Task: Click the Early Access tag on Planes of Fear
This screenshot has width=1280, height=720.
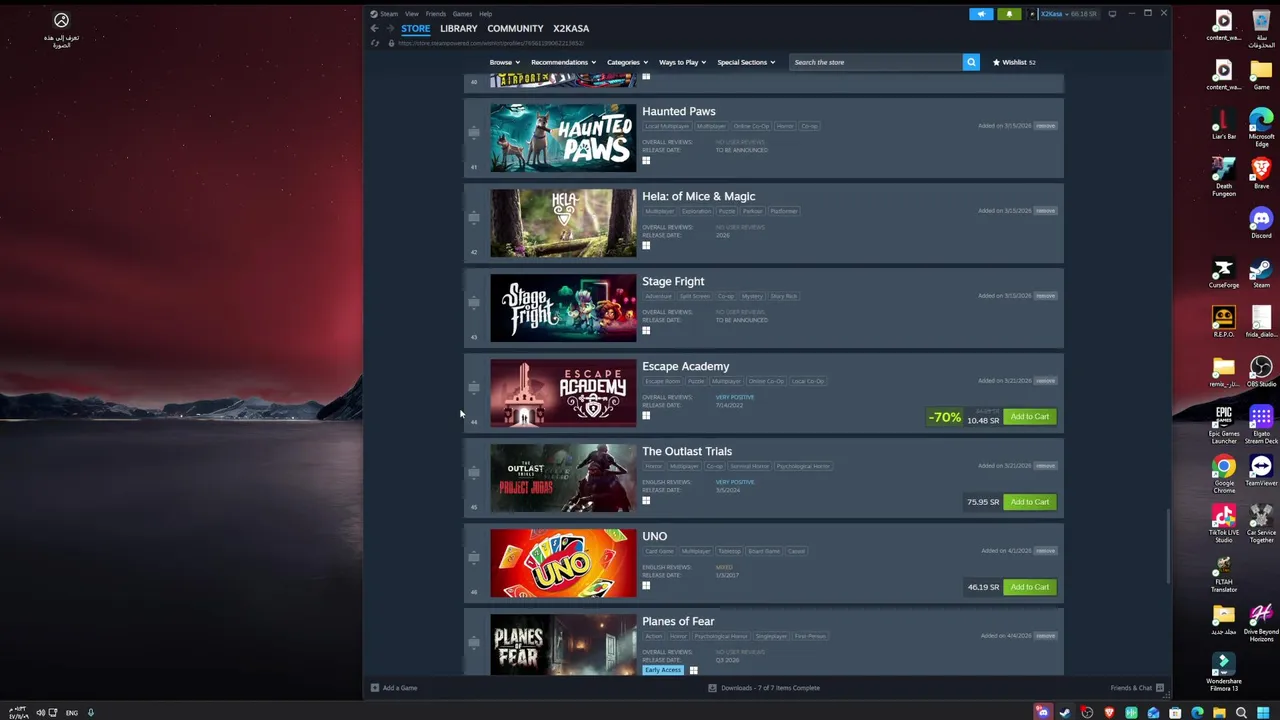Action: pos(663,670)
